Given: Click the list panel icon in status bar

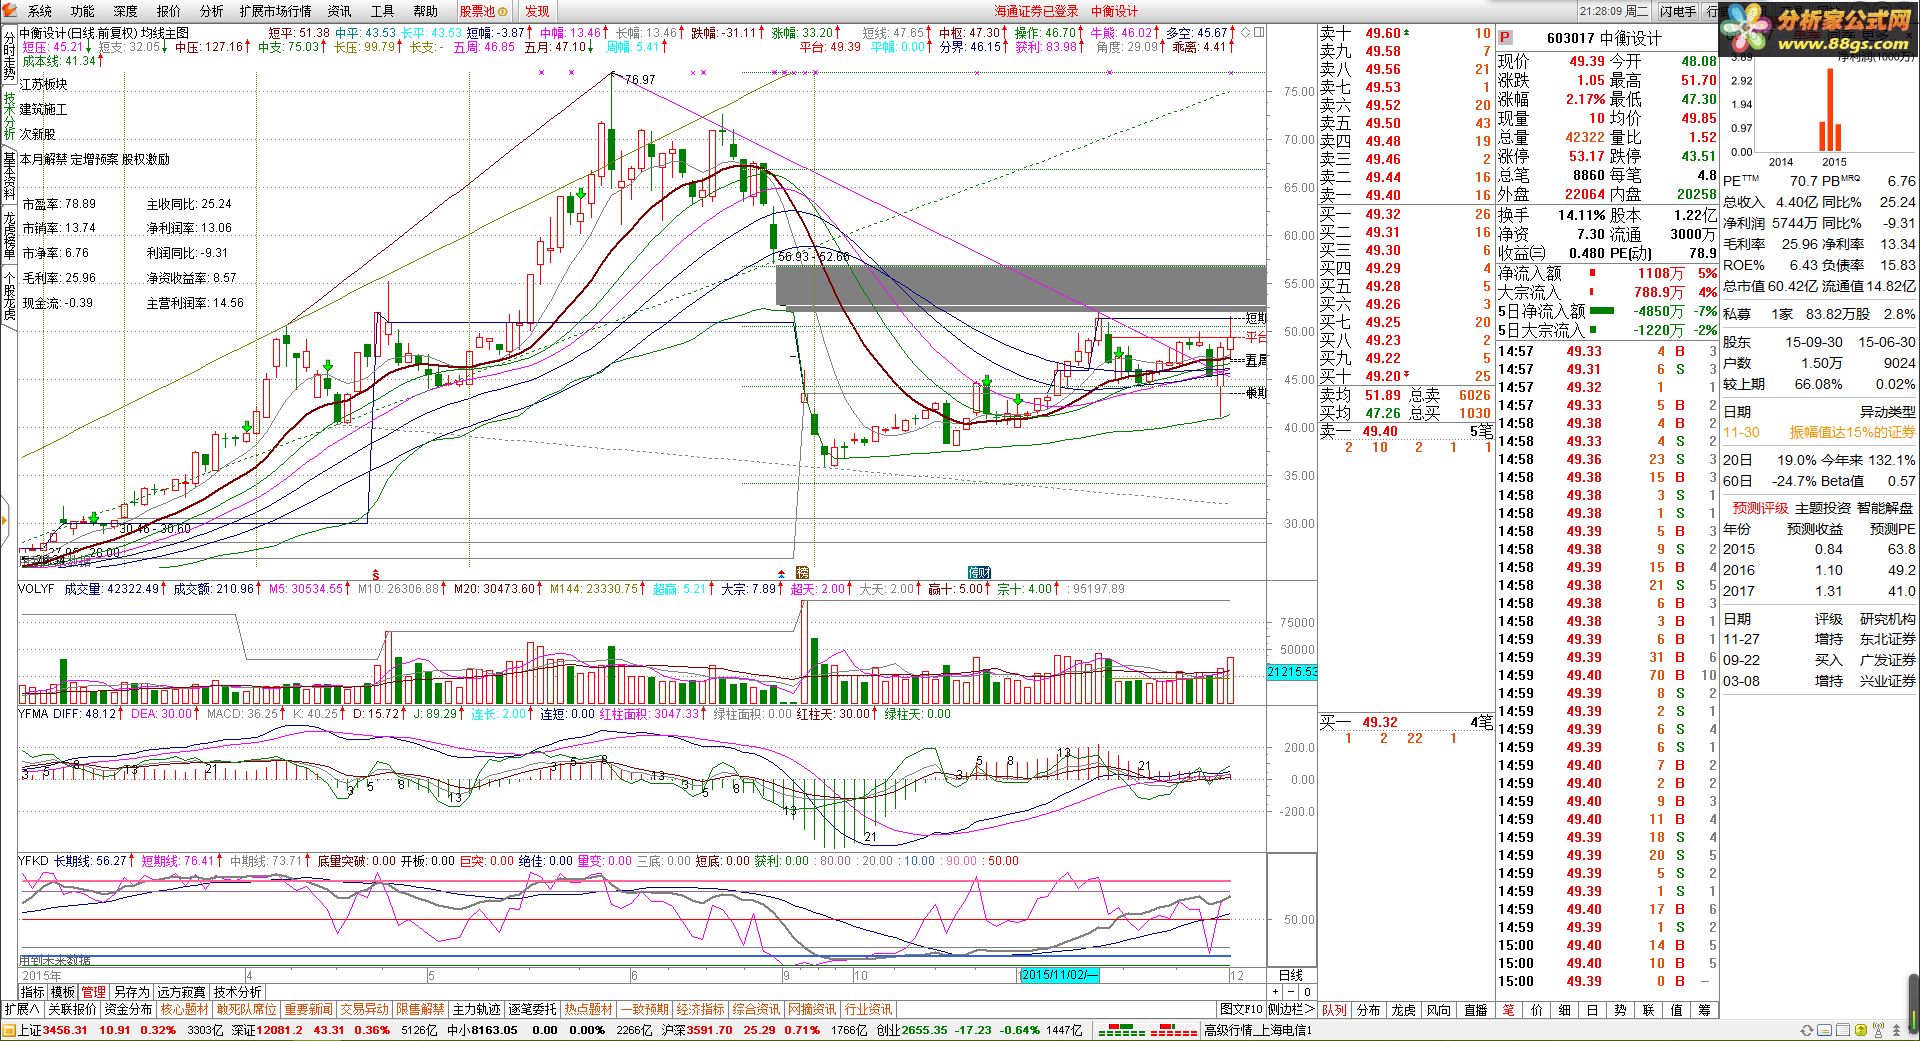Looking at the screenshot, I should [1842, 1030].
